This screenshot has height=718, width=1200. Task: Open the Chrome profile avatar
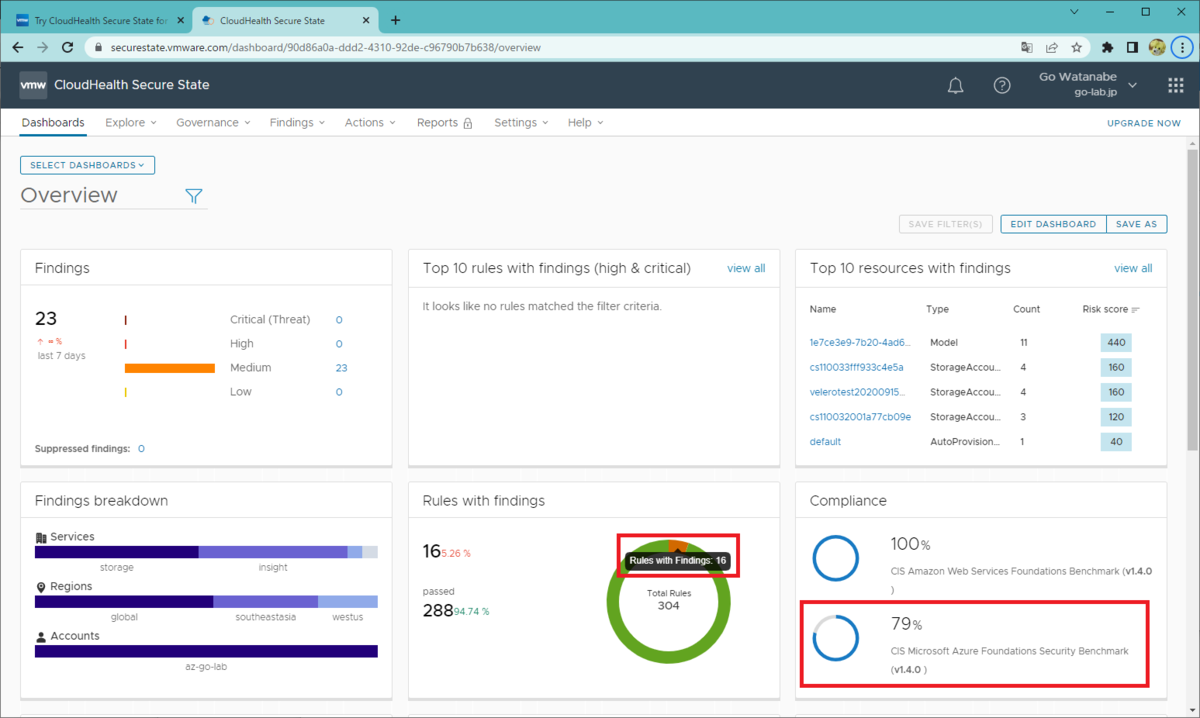coord(1157,47)
